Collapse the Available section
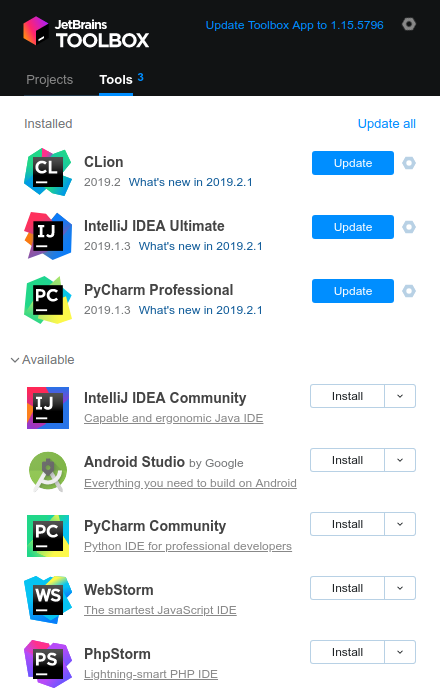Screen dimensions: 440x700 [x=15, y=360]
